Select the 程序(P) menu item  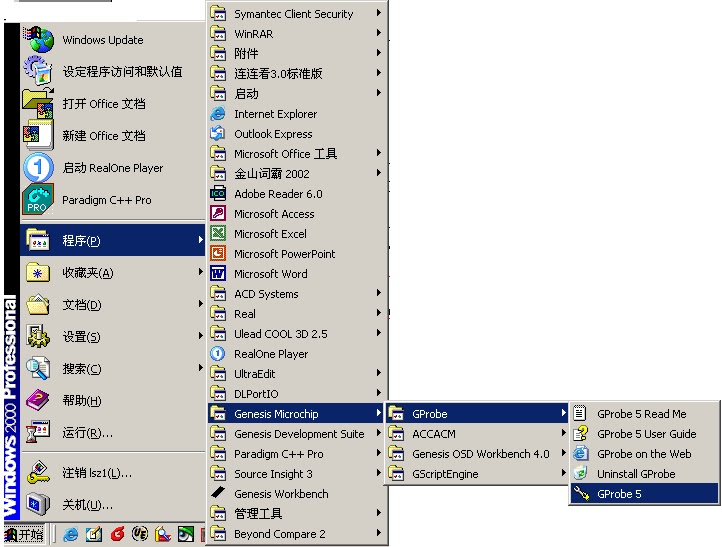112,240
